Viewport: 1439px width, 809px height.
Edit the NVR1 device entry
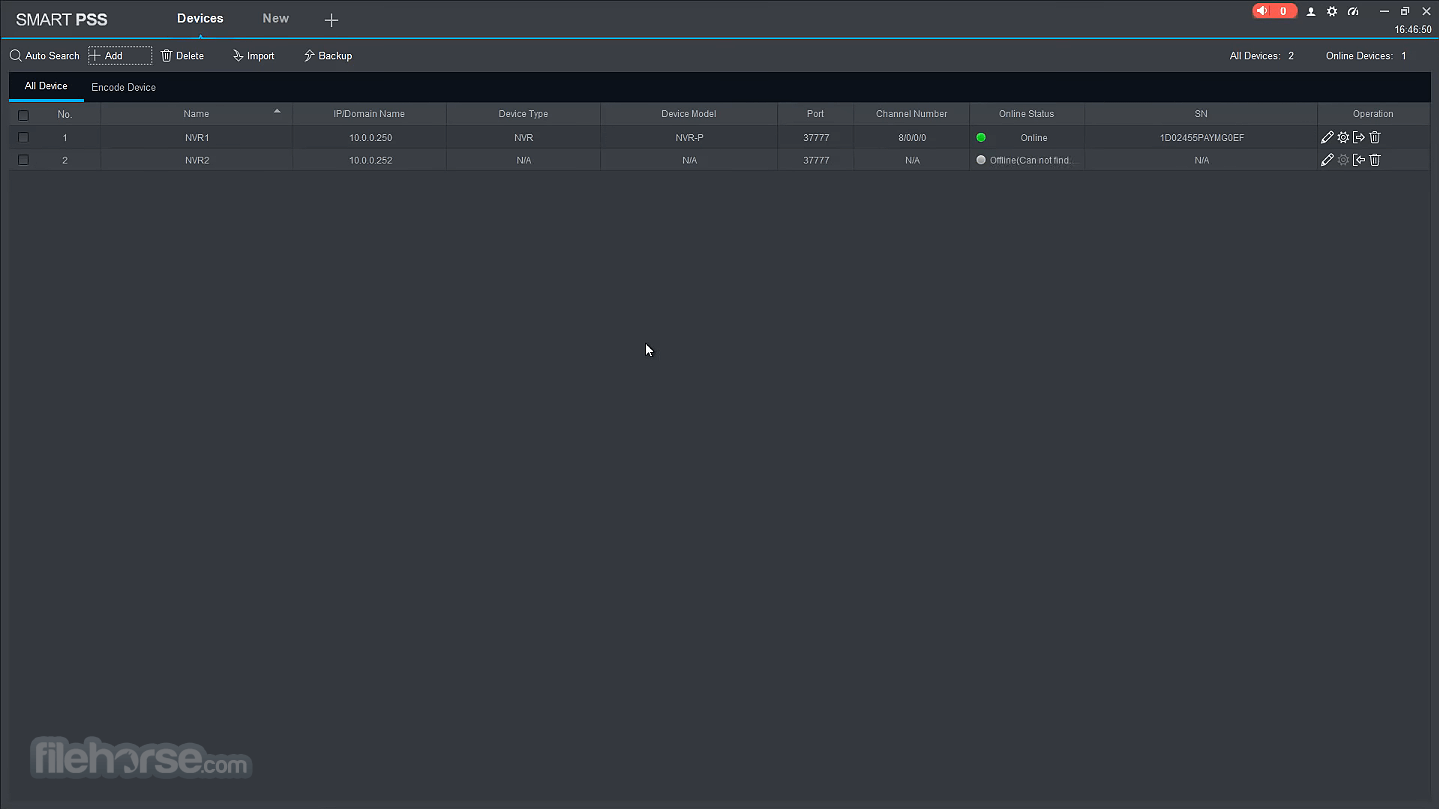coord(1327,137)
